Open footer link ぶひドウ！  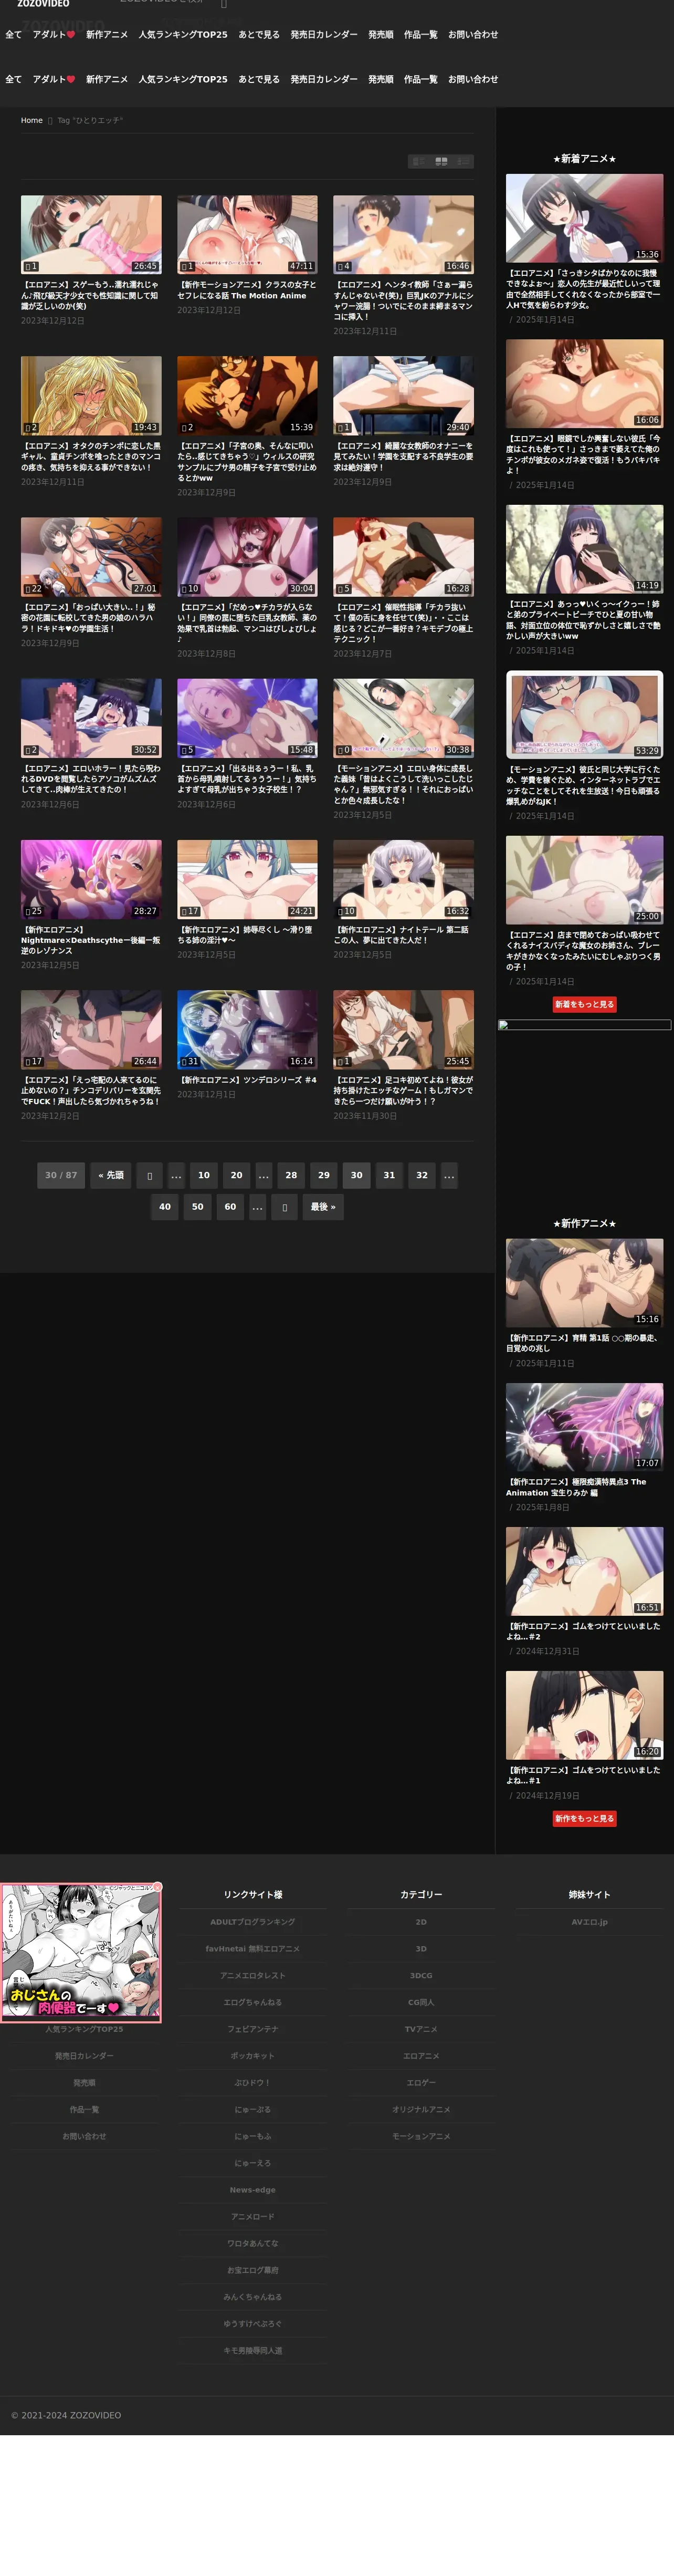(253, 2083)
